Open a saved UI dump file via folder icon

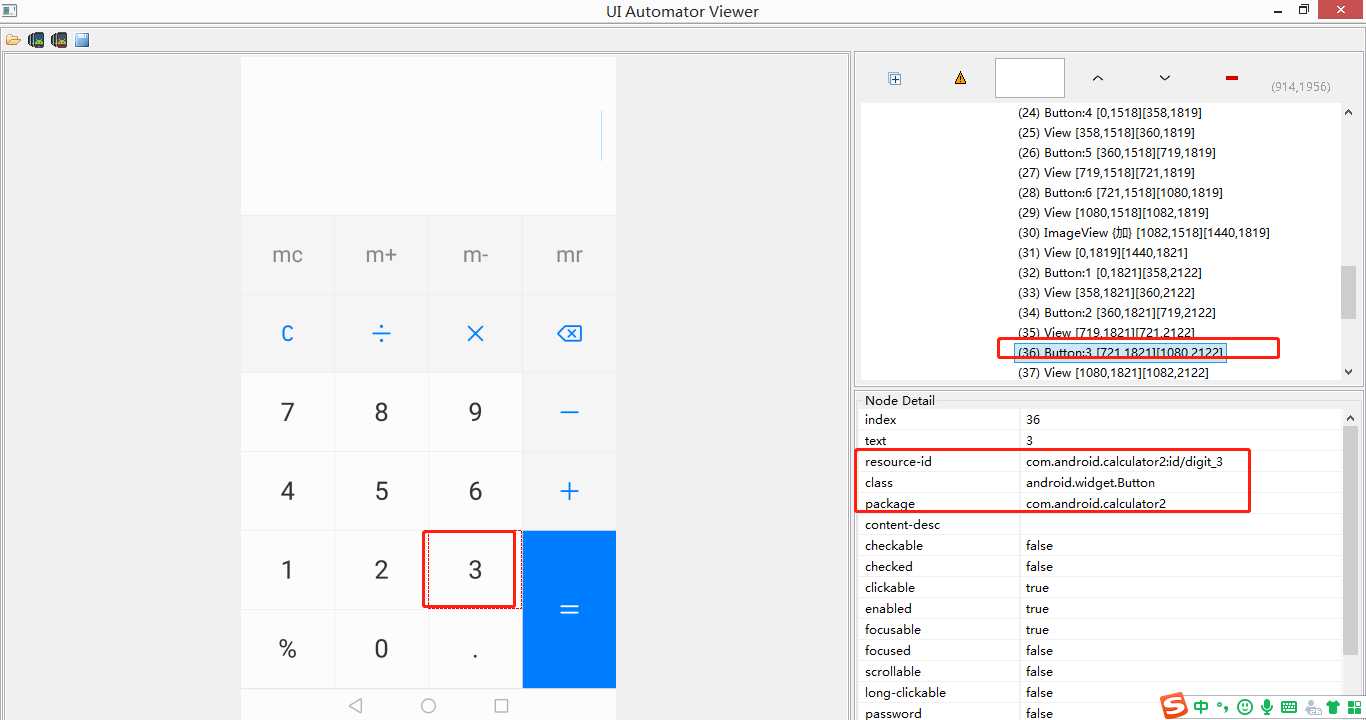[13, 40]
